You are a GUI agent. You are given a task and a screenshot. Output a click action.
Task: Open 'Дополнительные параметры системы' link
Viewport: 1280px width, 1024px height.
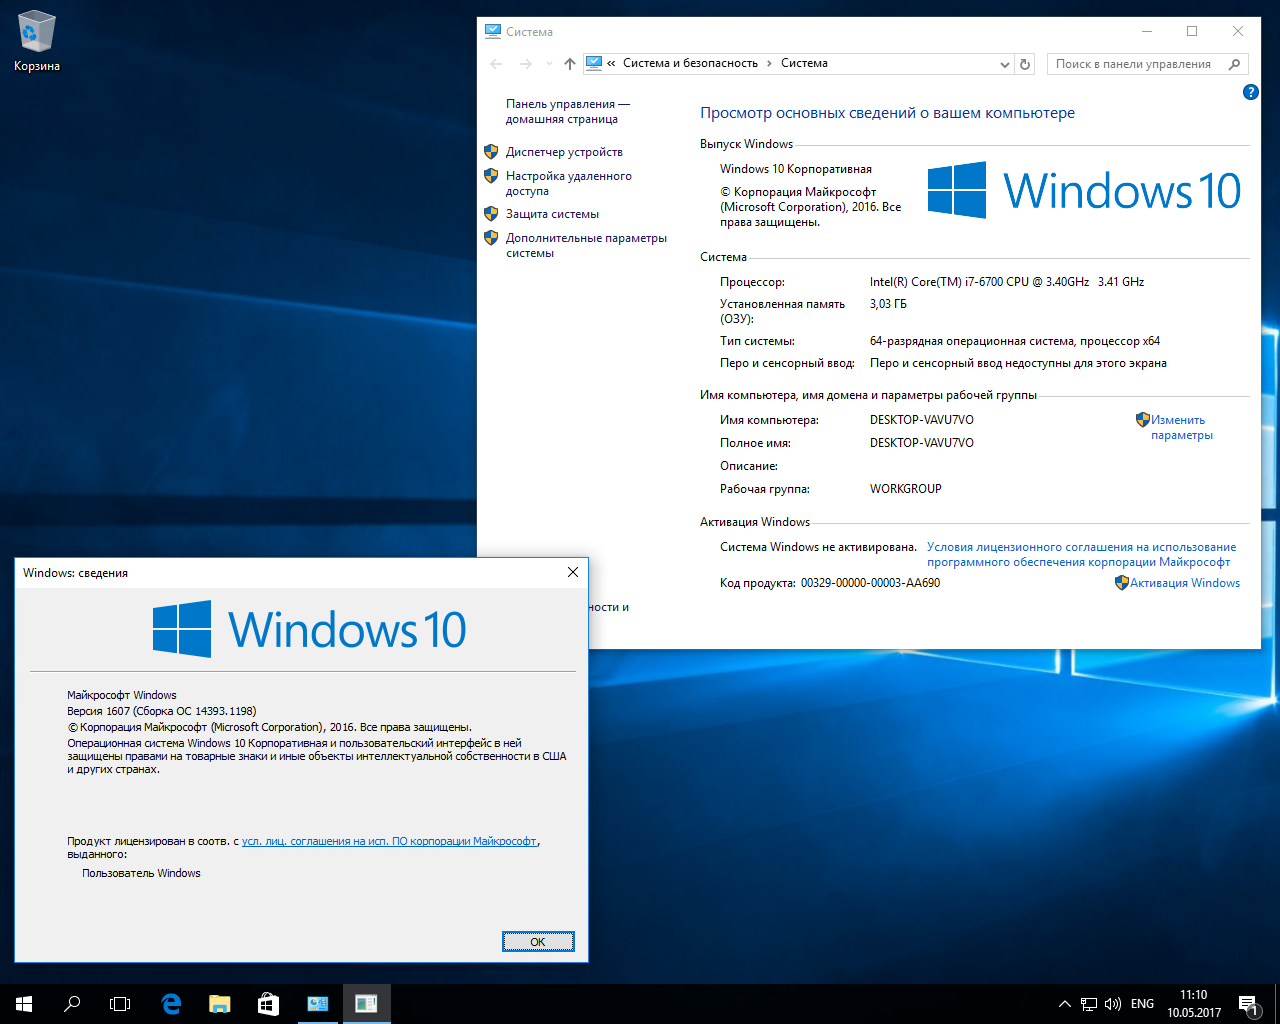(586, 245)
